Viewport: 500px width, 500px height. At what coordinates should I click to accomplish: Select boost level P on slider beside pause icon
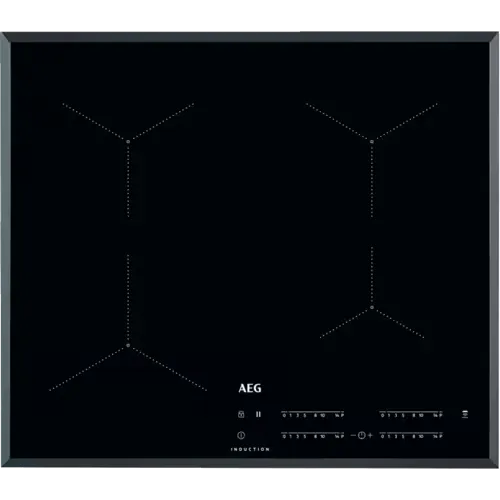click(x=342, y=415)
